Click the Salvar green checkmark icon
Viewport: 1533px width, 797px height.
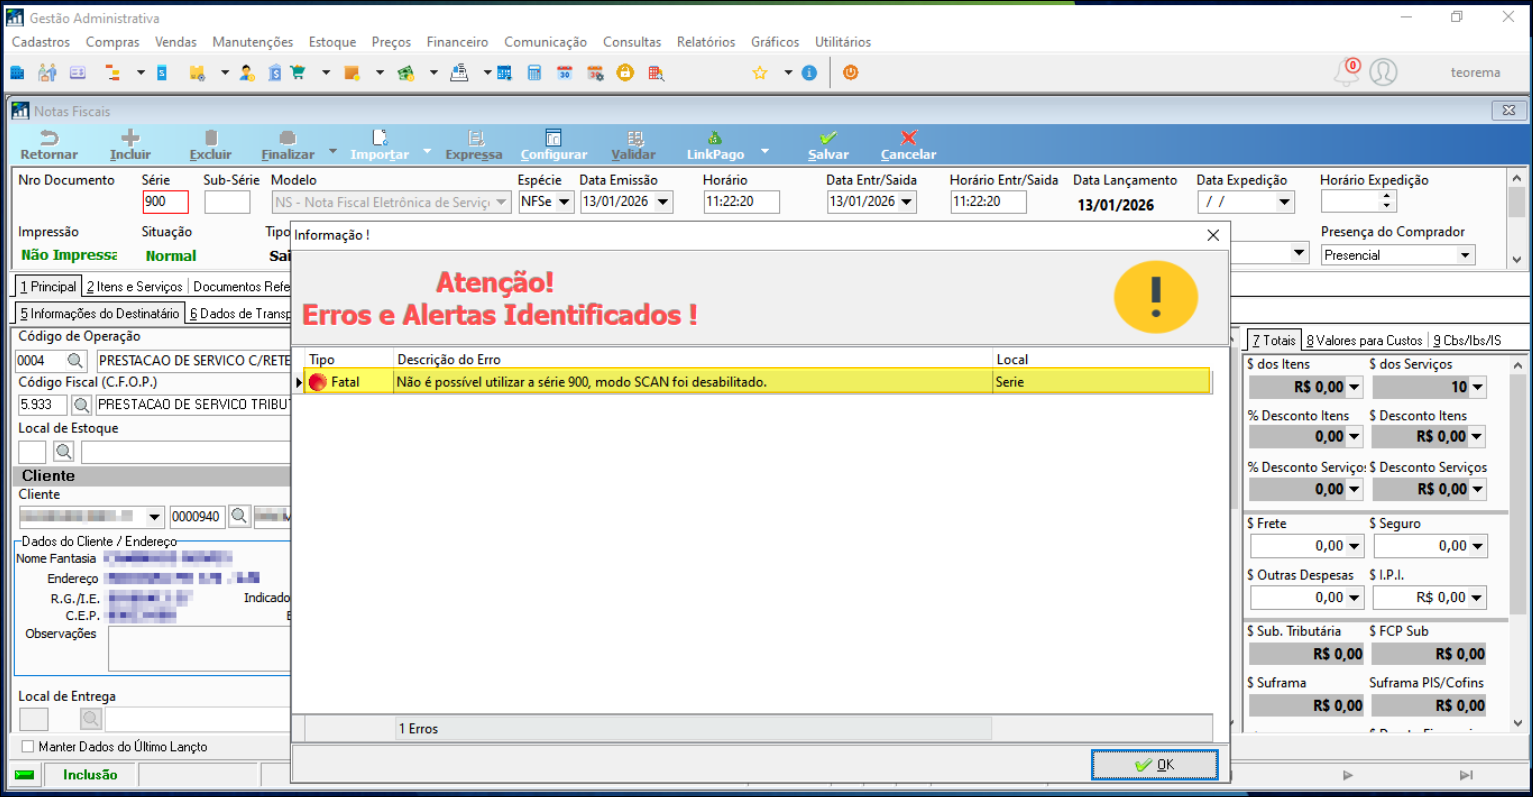click(x=828, y=139)
